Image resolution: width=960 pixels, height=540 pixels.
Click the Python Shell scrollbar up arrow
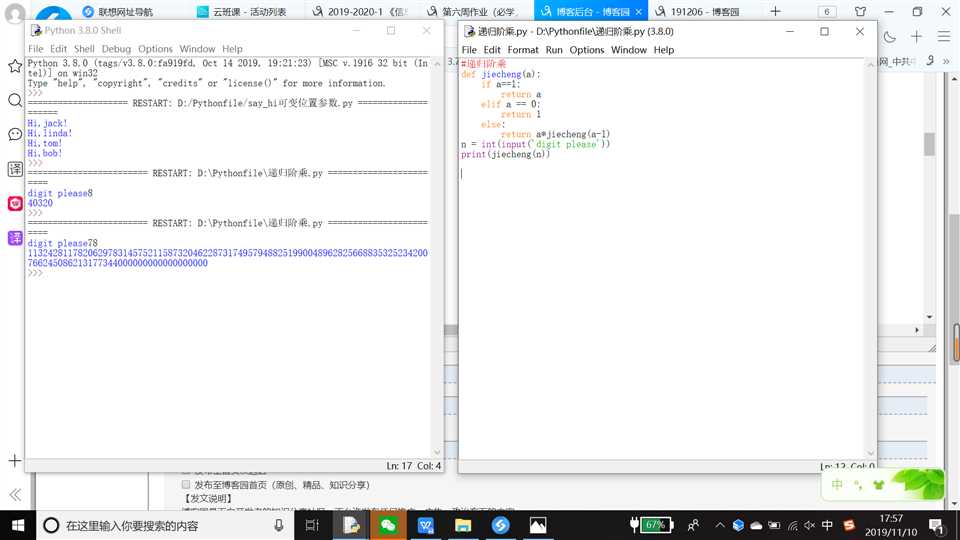[437, 64]
